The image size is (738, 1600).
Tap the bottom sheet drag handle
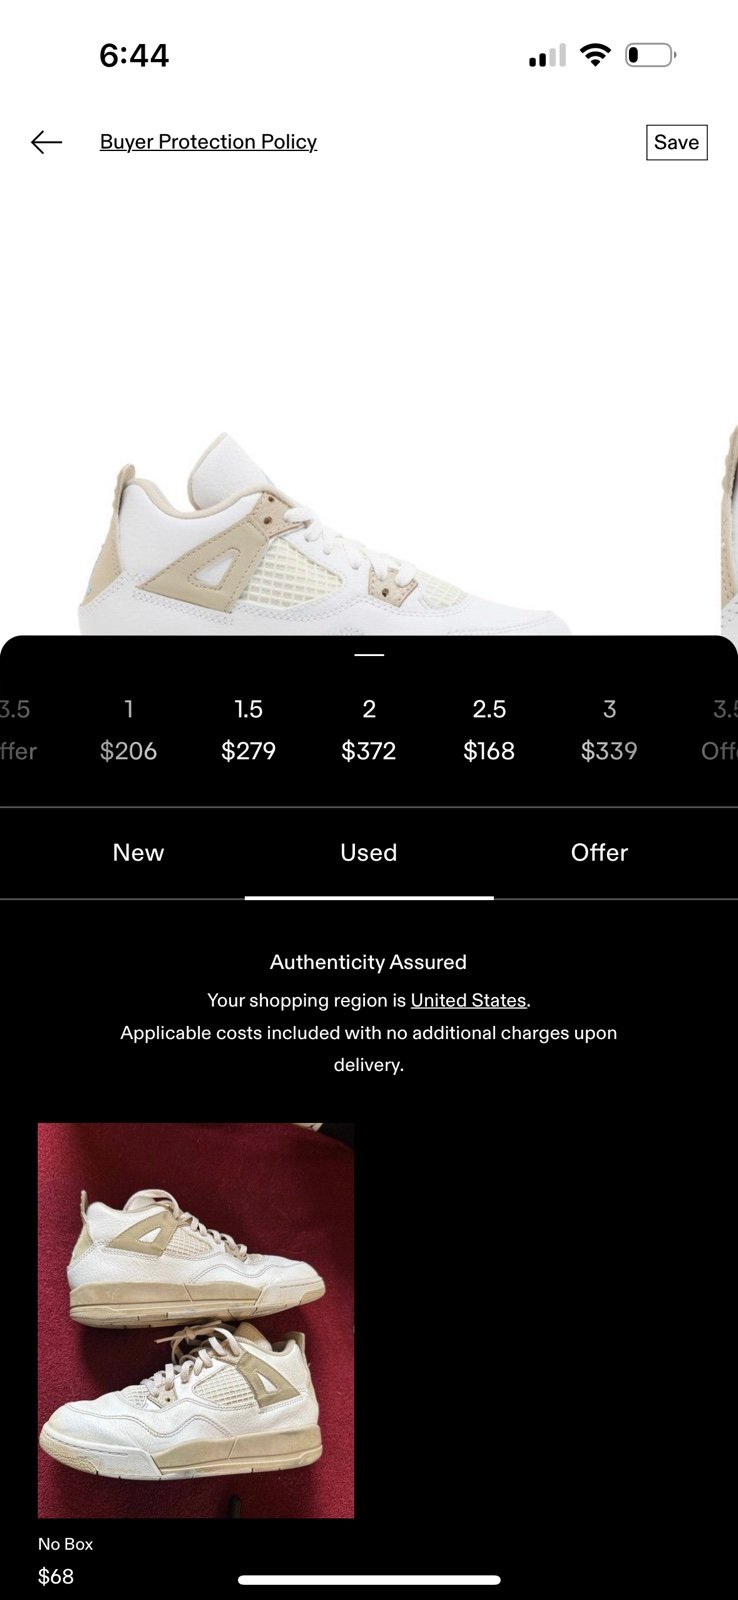pyautogui.click(x=369, y=655)
